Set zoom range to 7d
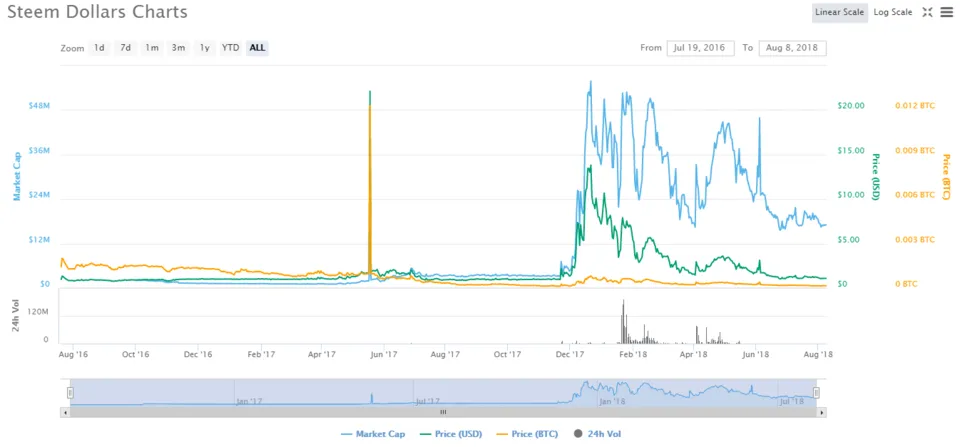 pos(126,48)
